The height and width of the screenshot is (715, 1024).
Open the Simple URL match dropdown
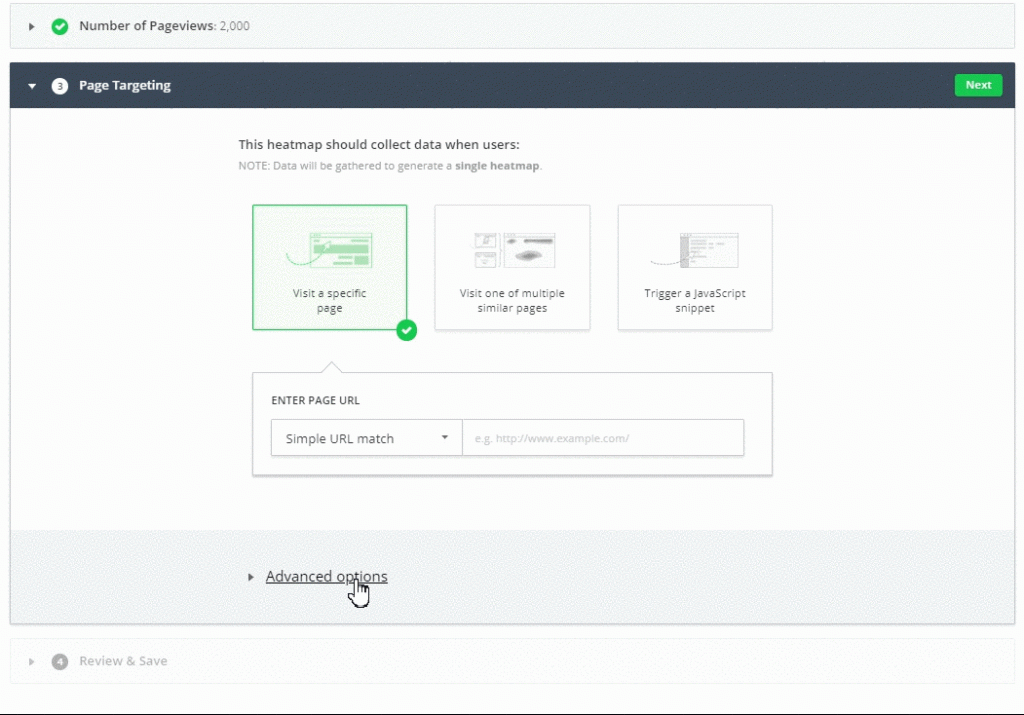coord(366,437)
